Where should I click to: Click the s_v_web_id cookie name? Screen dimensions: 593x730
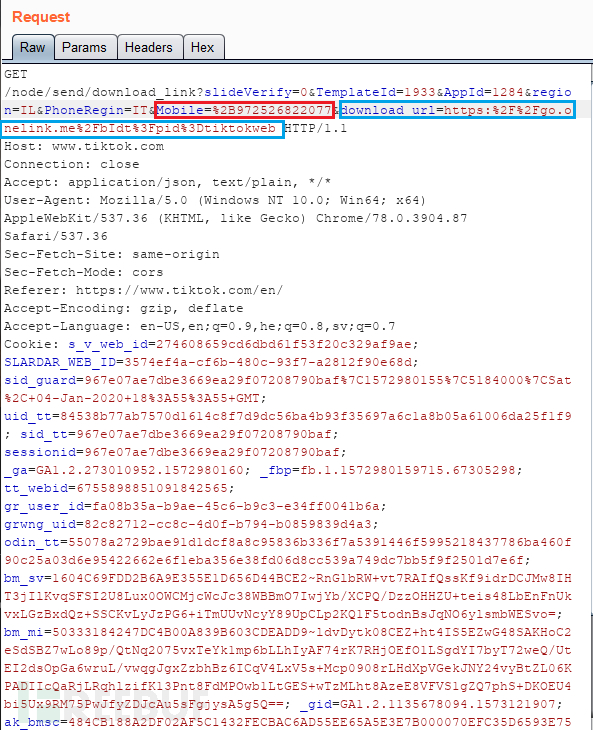click(x=108, y=344)
